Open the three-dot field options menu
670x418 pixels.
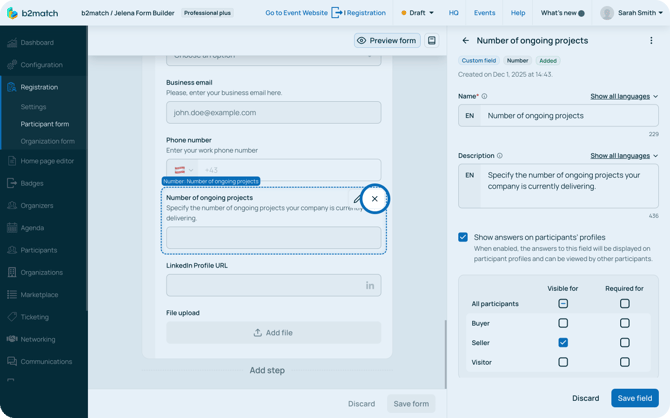pos(651,41)
